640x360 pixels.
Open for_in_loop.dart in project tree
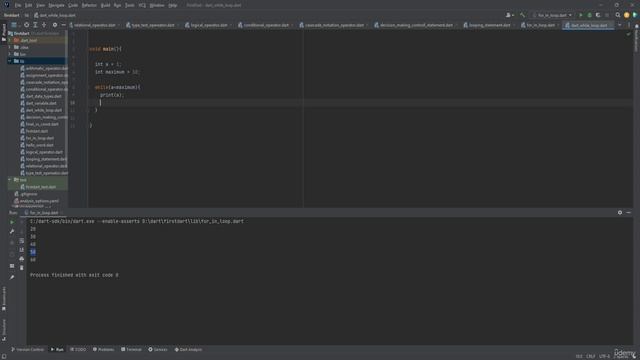click(x=40, y=138)
